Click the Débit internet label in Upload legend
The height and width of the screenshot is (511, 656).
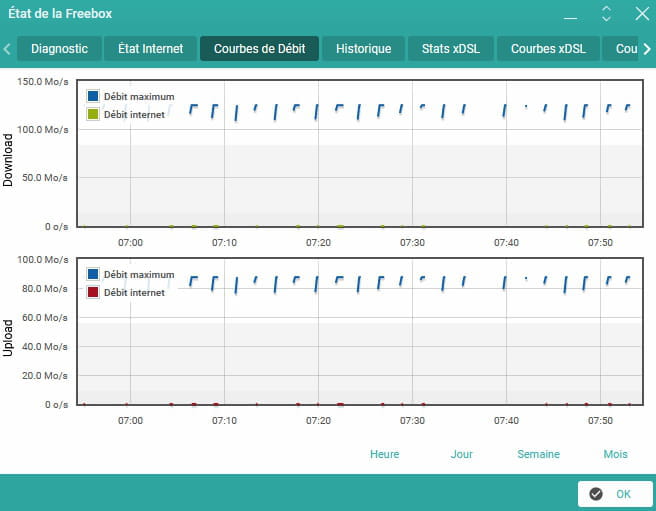134,293
